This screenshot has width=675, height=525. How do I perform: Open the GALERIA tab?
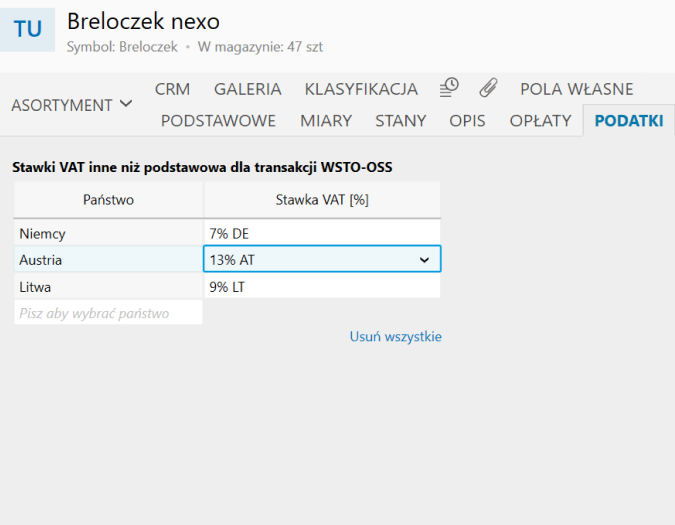(x=248, y=89)
